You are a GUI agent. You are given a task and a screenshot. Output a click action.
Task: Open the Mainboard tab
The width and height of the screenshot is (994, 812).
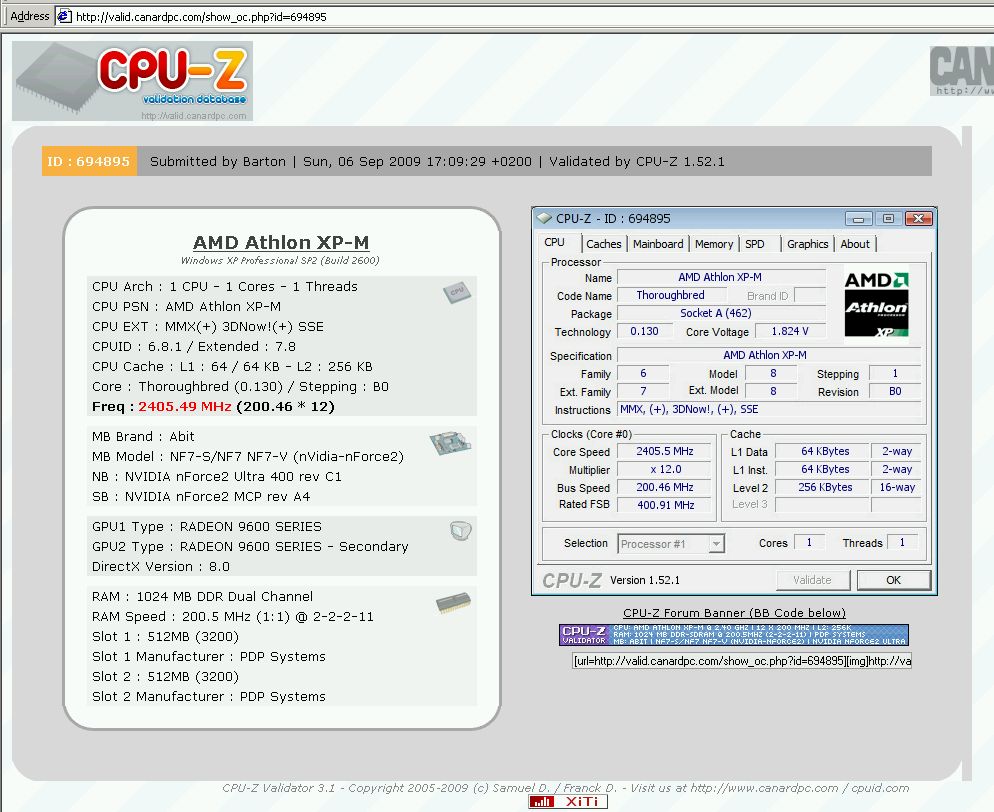[658, 244]
